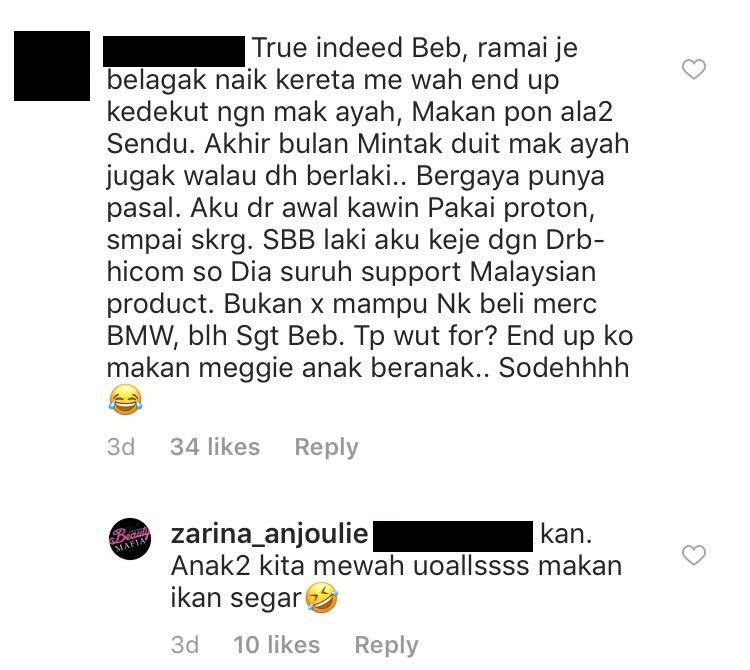Reply to zarina_anjoulie's comment
750x670 pixels.
[x=386, y=645]
